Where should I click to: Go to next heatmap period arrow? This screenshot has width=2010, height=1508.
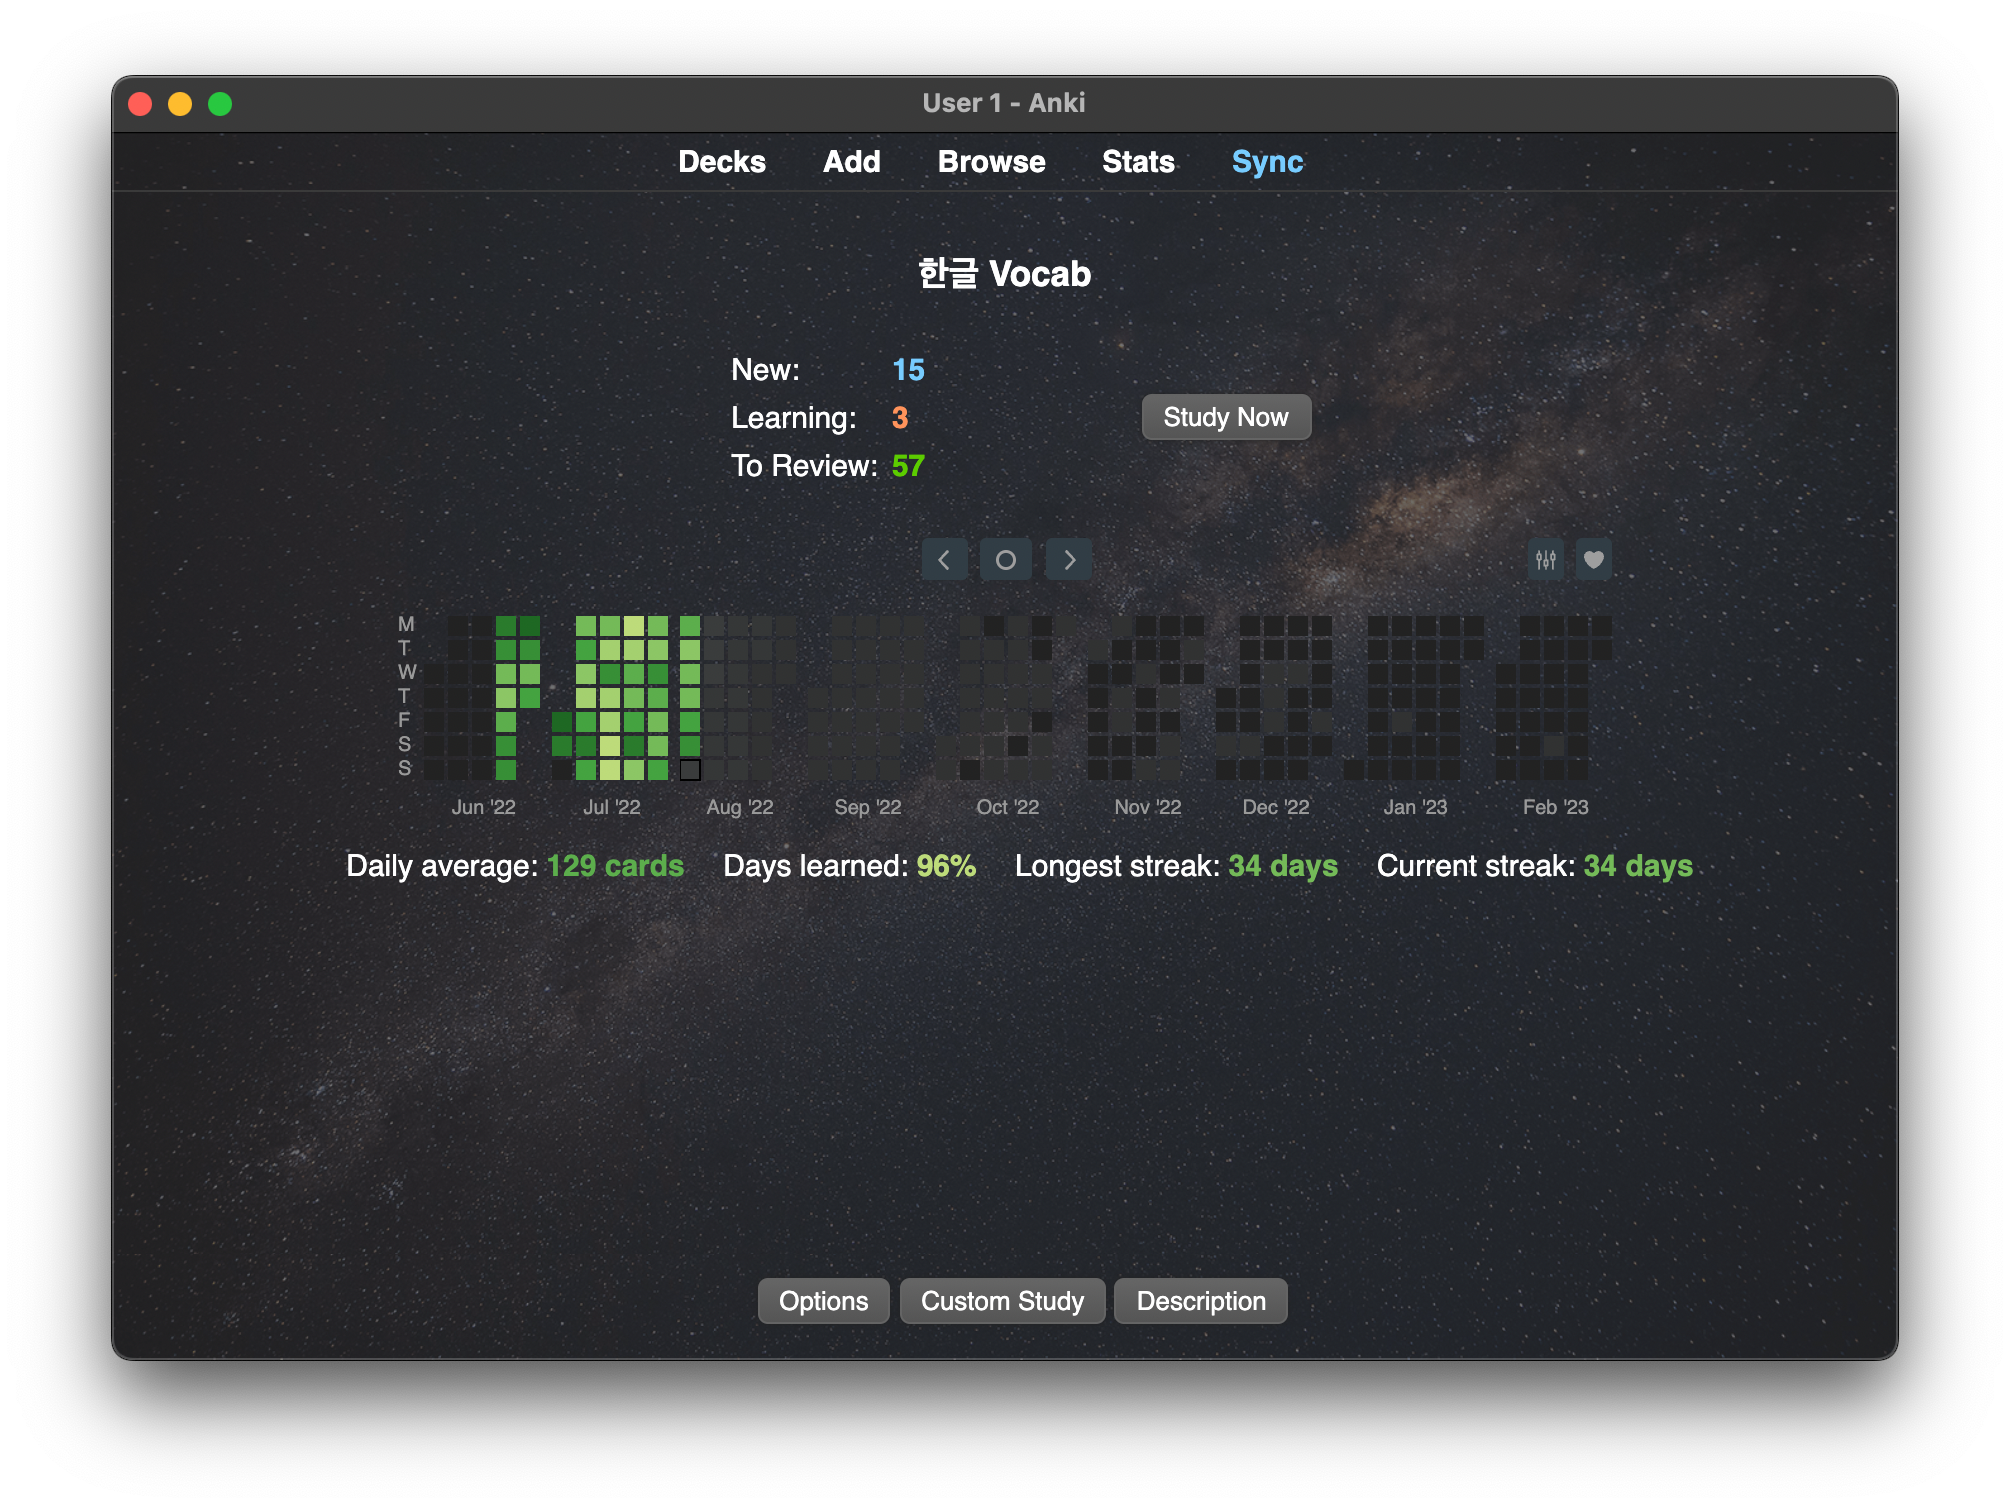click(x=1069, y=560)
